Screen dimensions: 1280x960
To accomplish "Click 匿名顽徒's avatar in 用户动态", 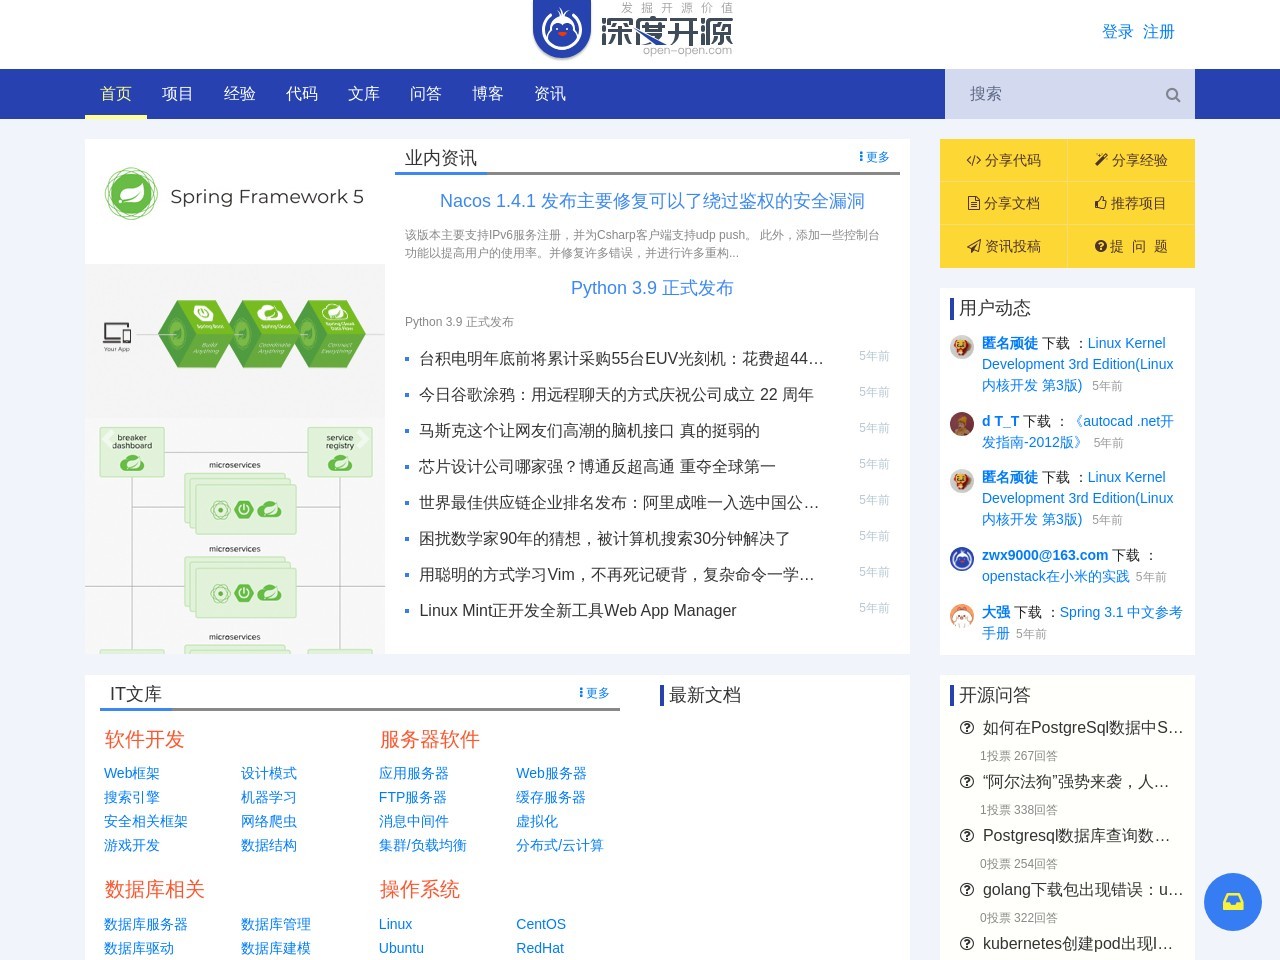I will pyautogui.click(x=961, y=347).
